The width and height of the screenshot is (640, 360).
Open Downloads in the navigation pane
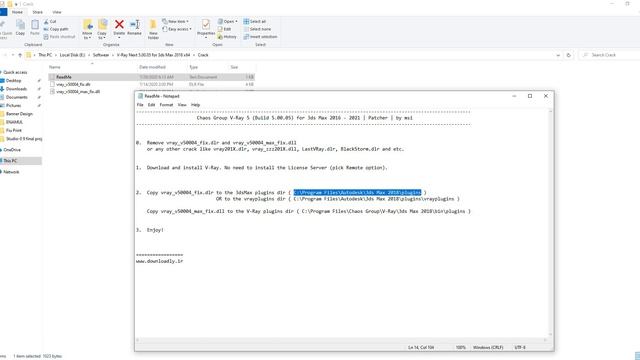(16, 89)
